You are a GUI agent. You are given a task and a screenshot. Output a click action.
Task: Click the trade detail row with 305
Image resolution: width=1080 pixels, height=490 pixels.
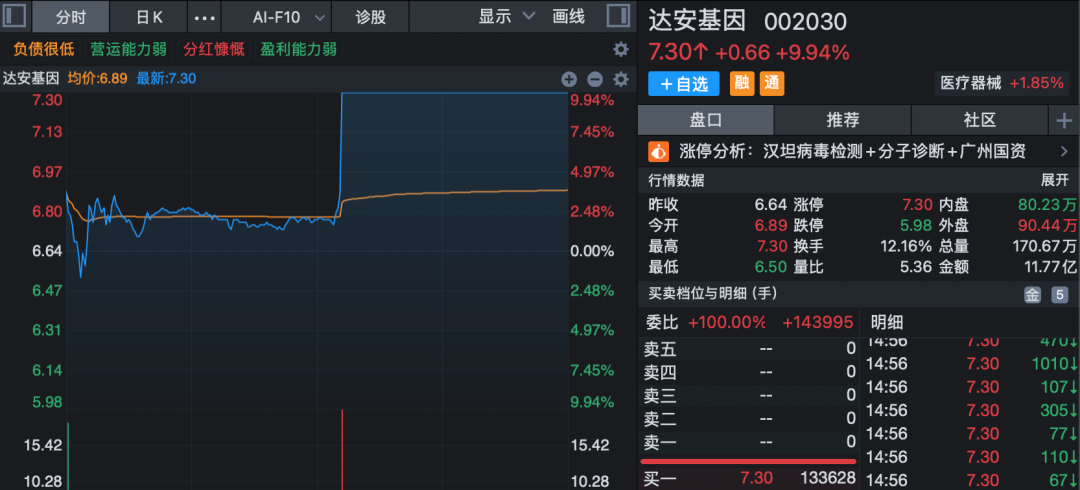(x=971, y=411)
